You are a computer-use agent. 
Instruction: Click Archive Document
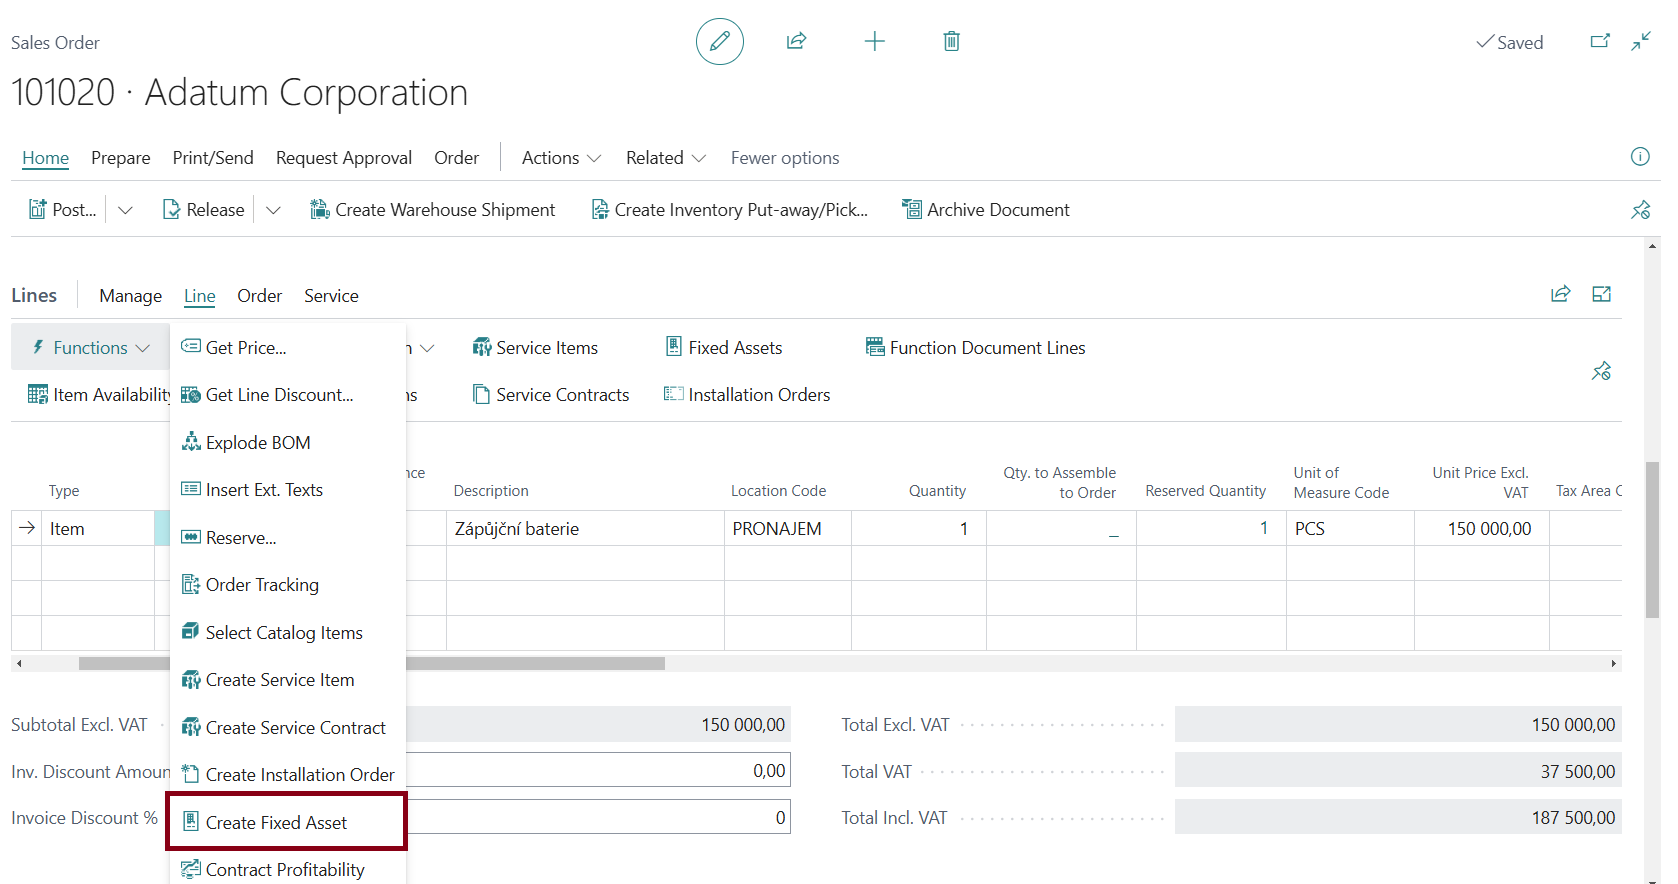(x=986, y=210)
